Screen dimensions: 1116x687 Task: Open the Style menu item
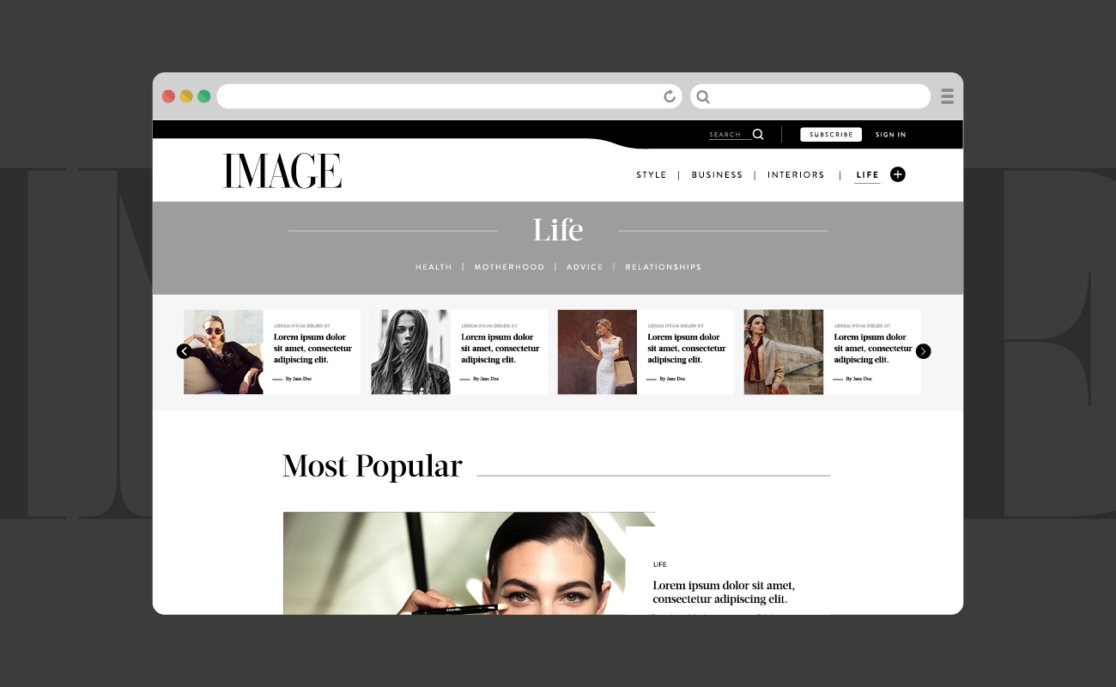tap(651, 175)
